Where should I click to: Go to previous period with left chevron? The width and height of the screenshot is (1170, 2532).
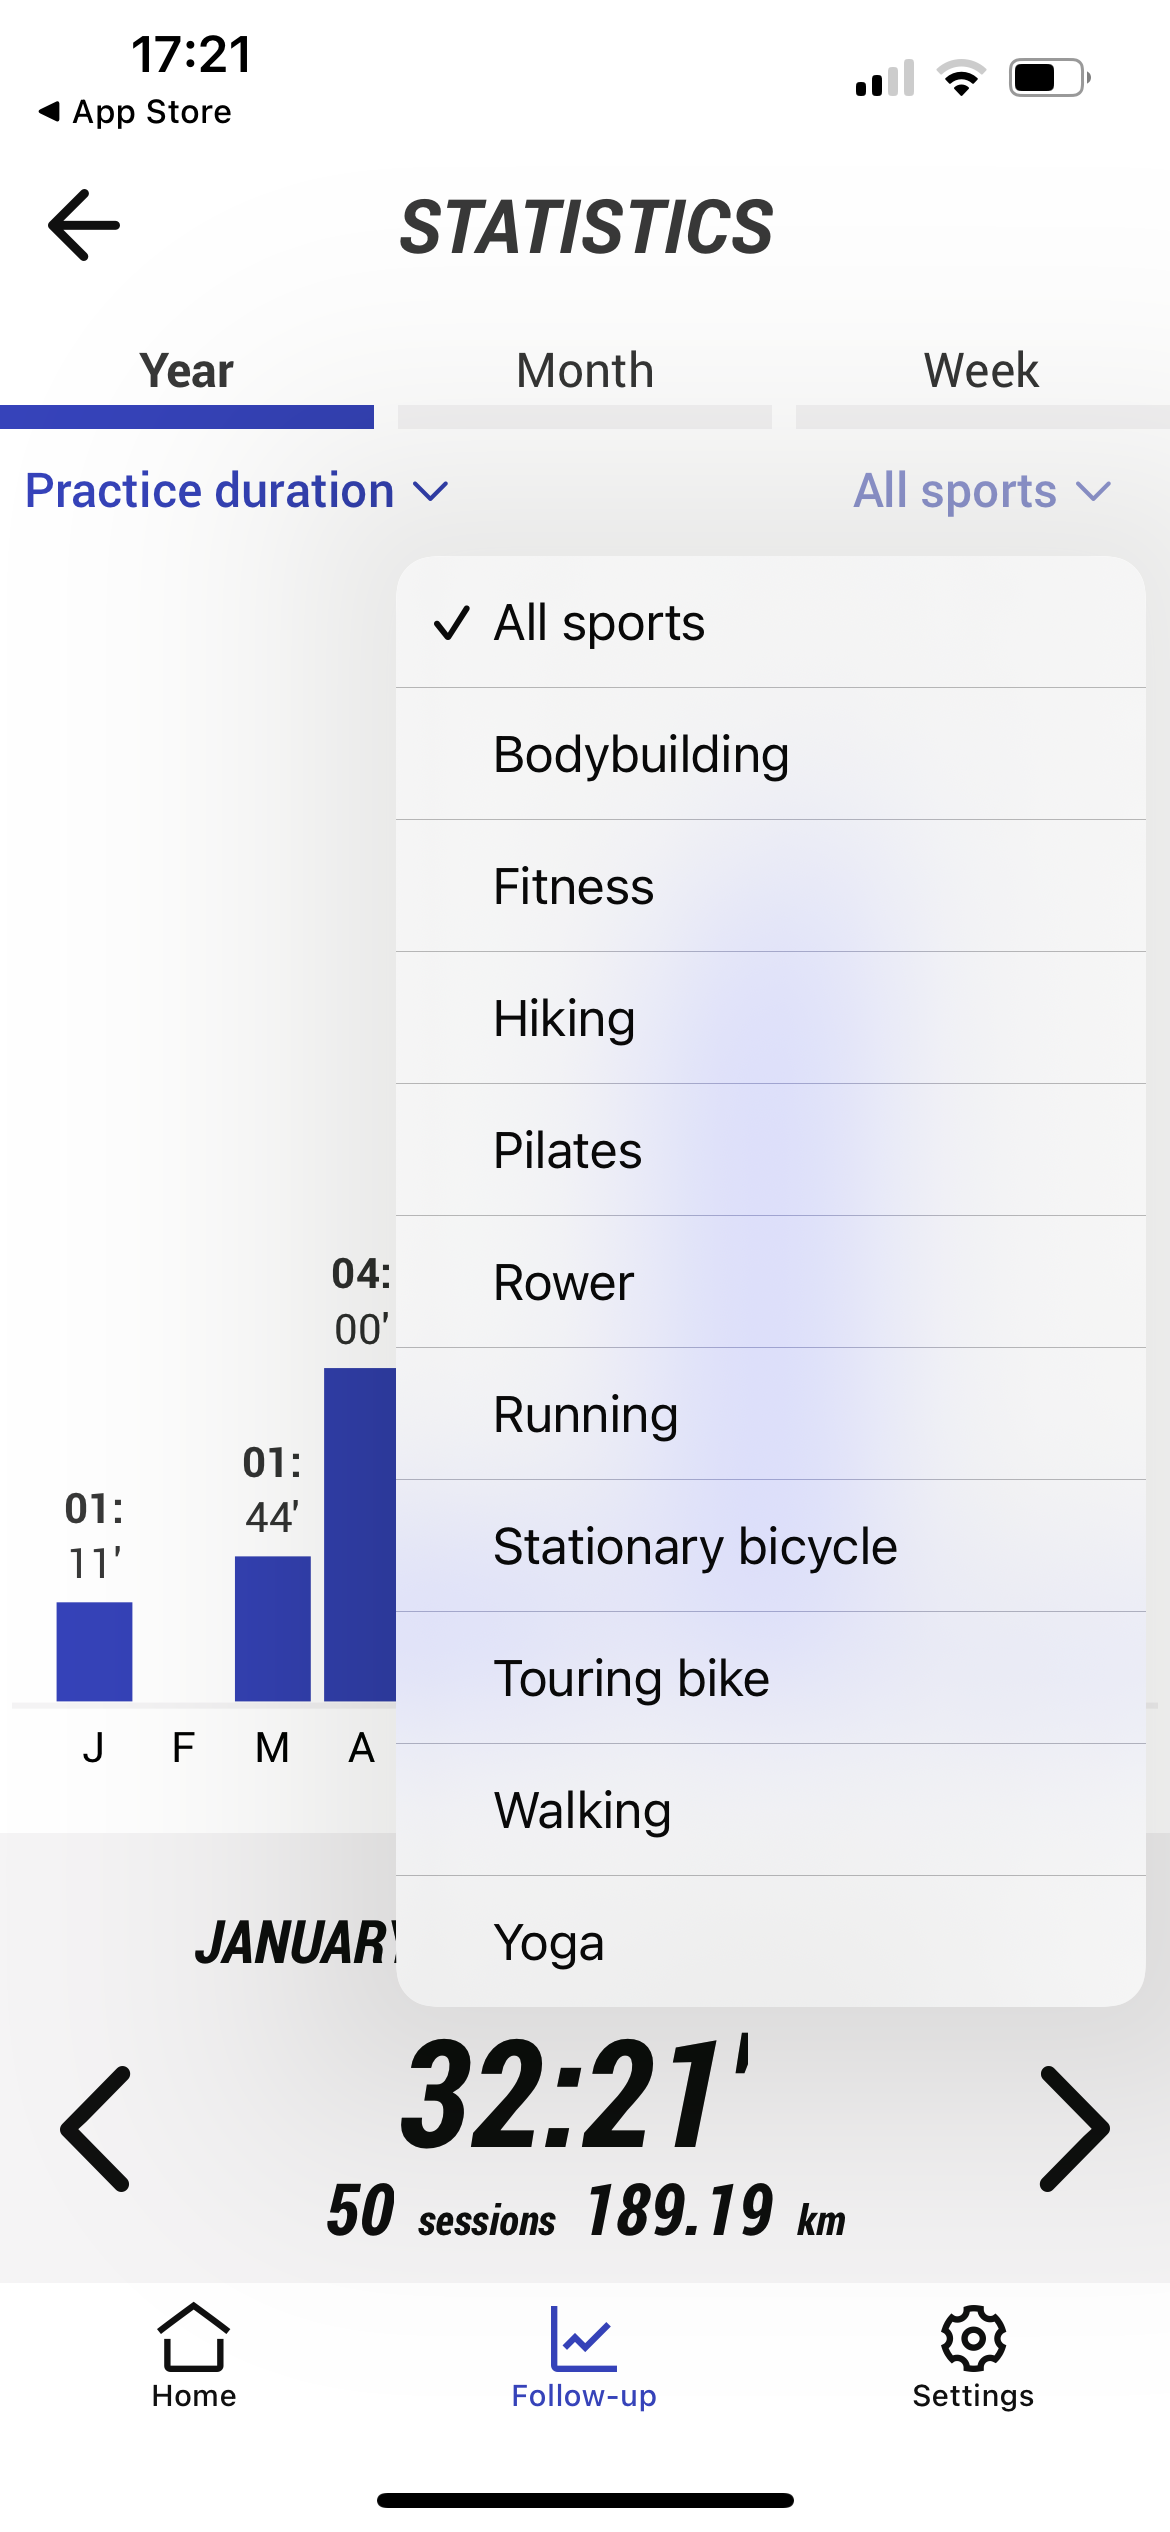coord(96,2128)
